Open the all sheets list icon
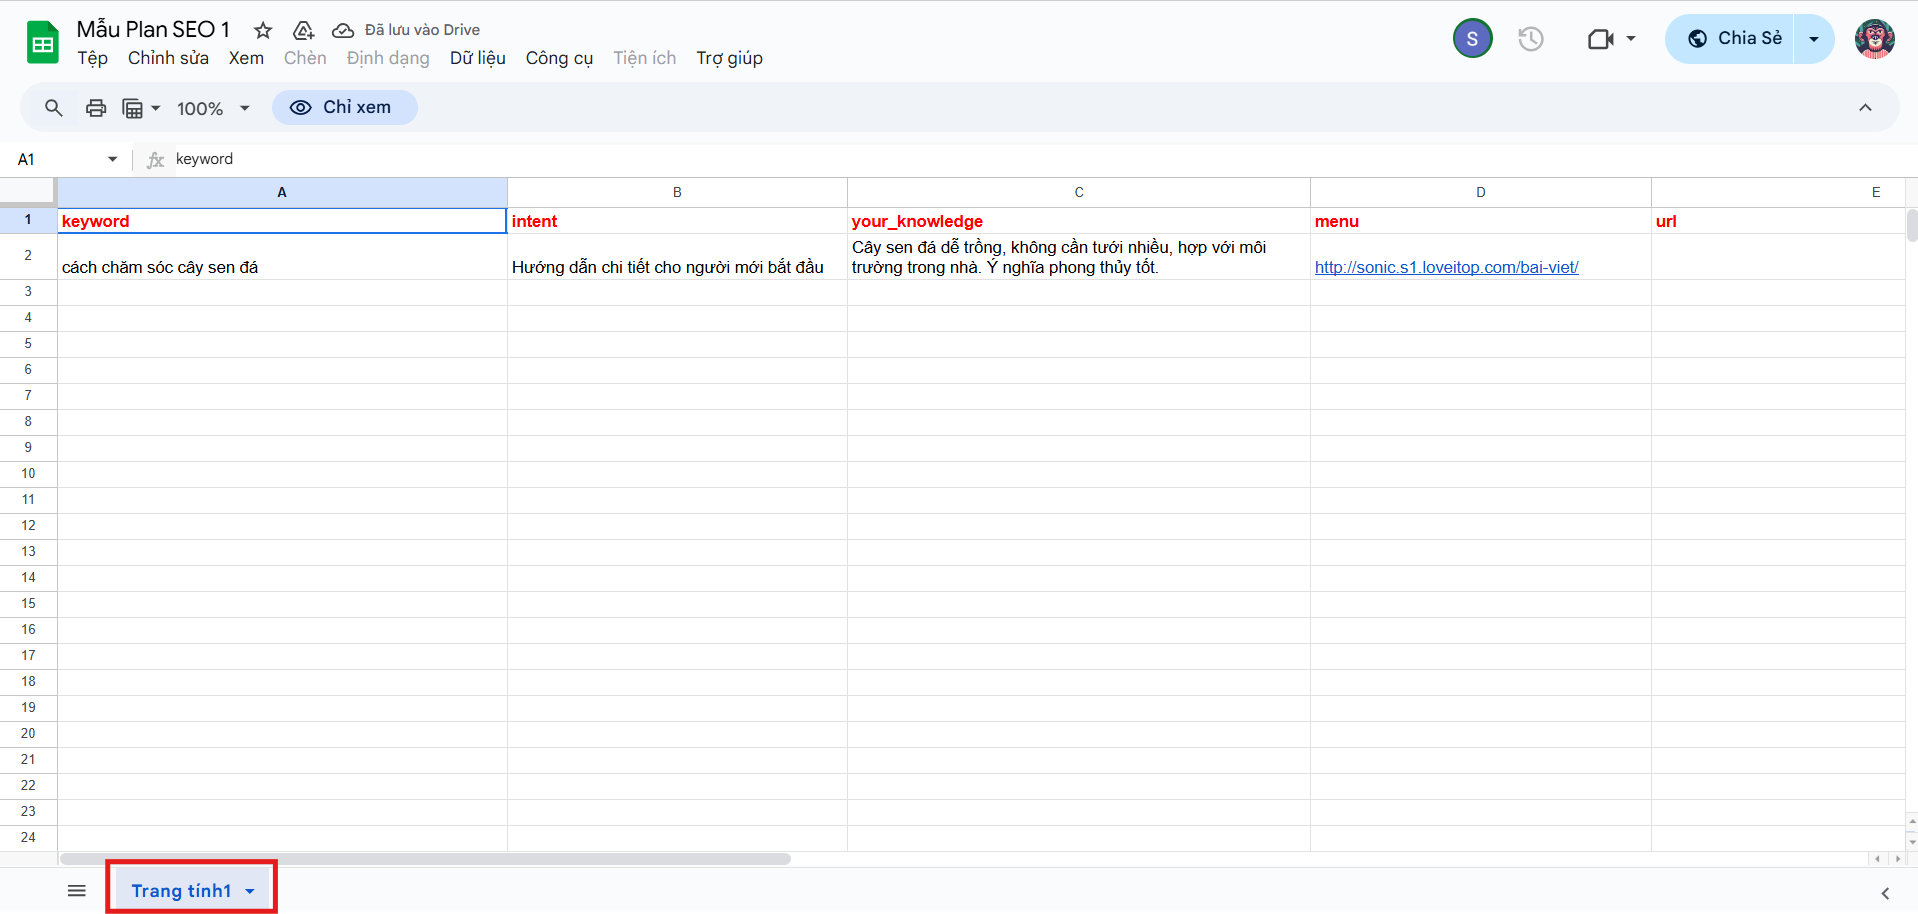This screenshot has height=914, width=1918. tap(77, 891)
